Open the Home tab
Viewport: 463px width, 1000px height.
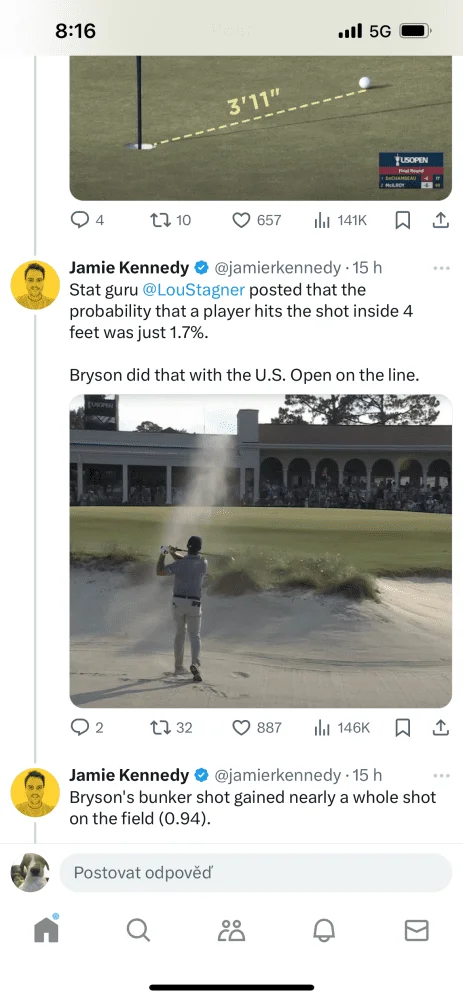click(46, 930)
